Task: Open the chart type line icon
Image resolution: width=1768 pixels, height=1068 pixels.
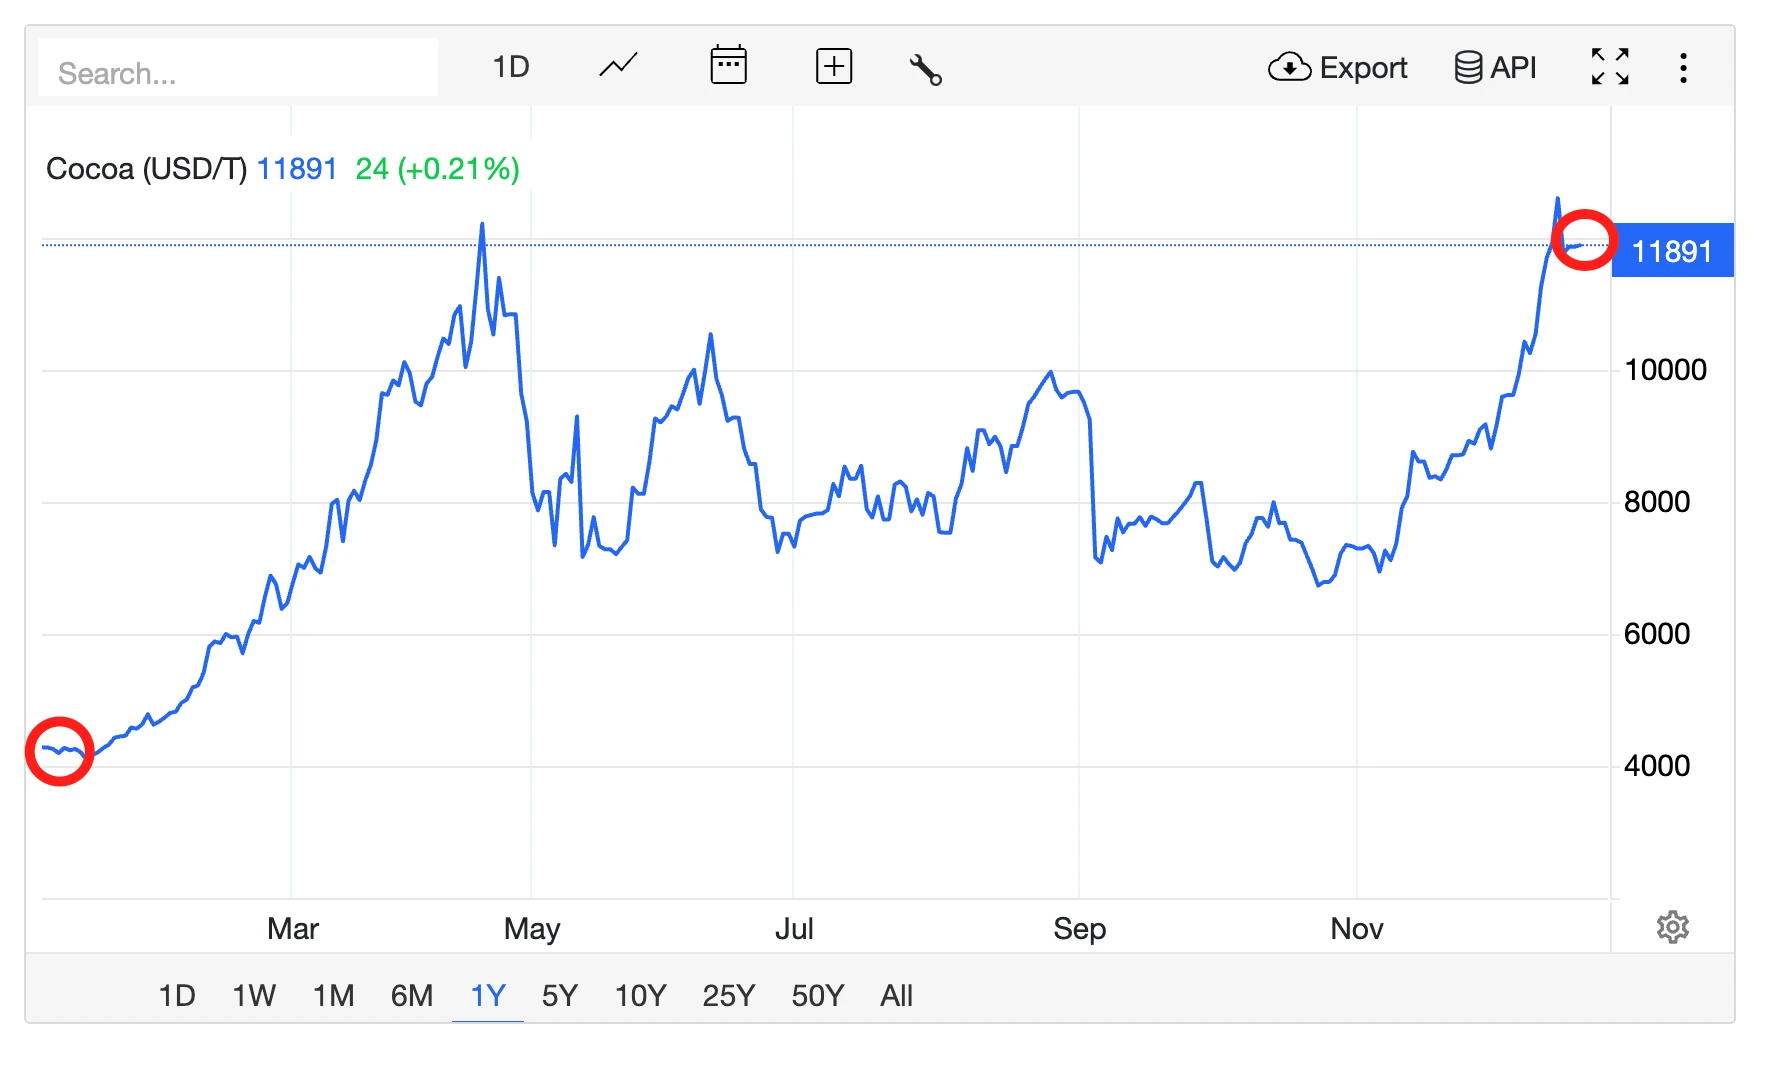Action: pyautogui.click(x=618, y=67)
